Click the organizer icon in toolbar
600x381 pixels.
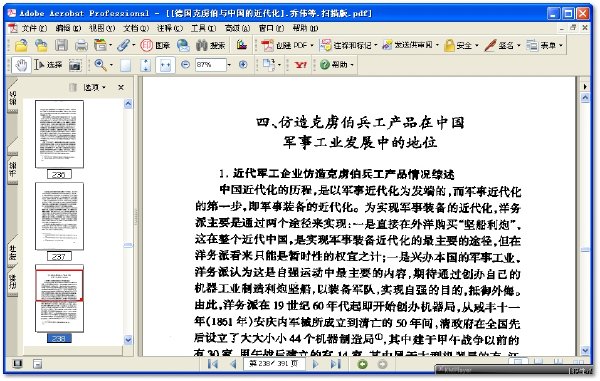[101, 46]
